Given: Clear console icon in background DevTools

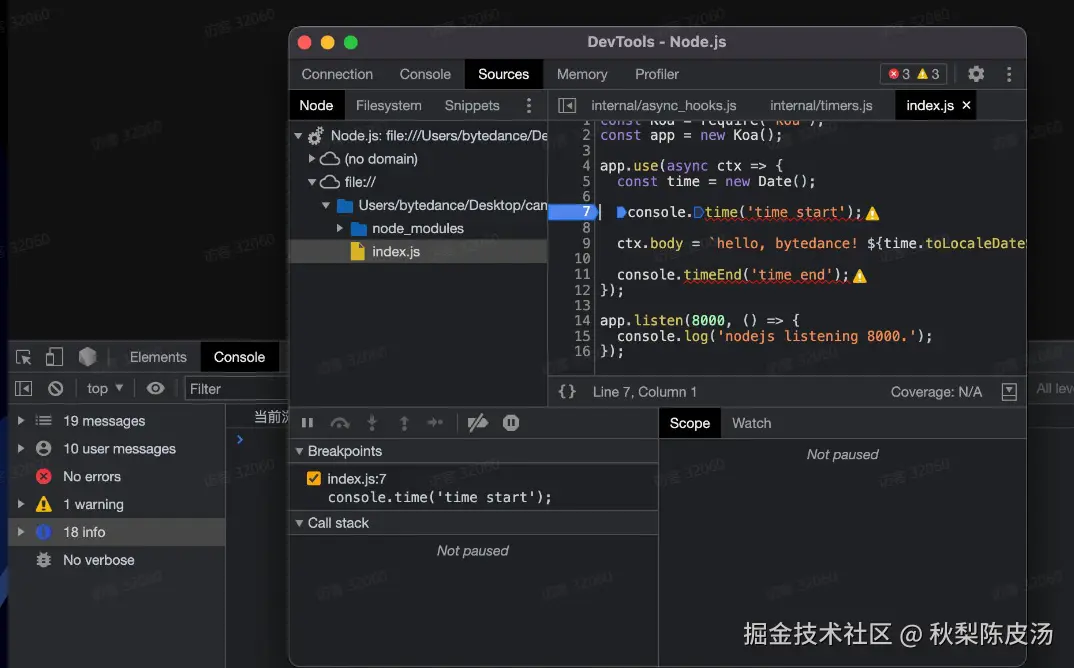Looking at the screenshot, I should tap(55, 388).
